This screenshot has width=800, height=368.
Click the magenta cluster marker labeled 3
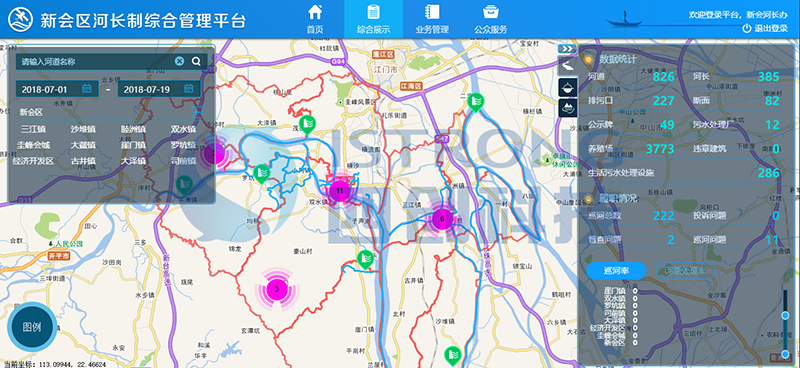click(x=277, y=289)
